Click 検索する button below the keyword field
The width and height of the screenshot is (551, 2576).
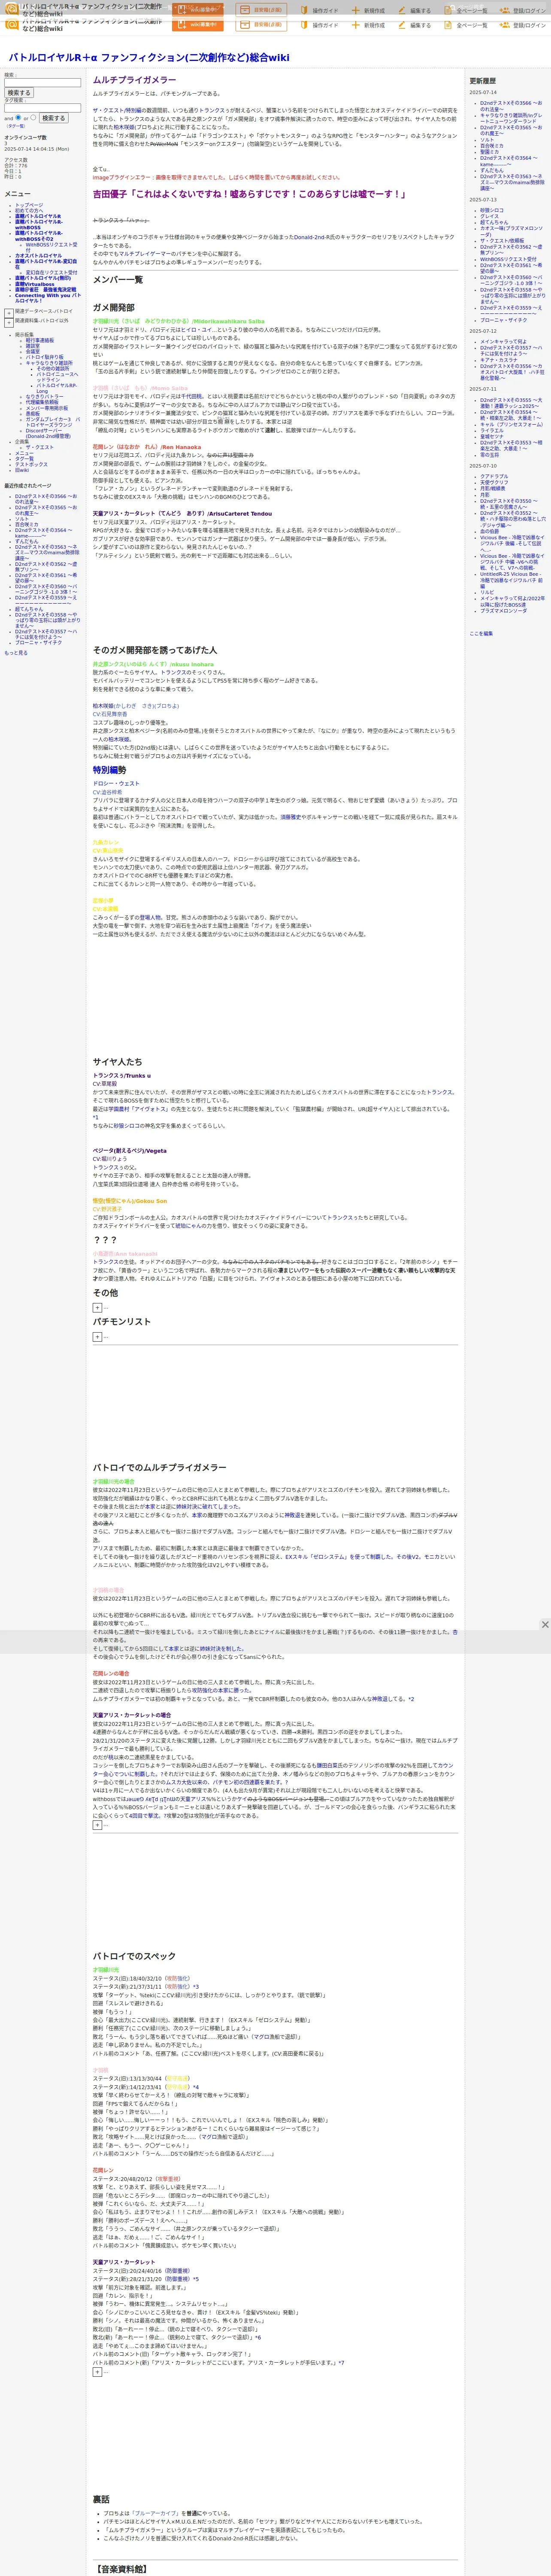click(18, 93)
